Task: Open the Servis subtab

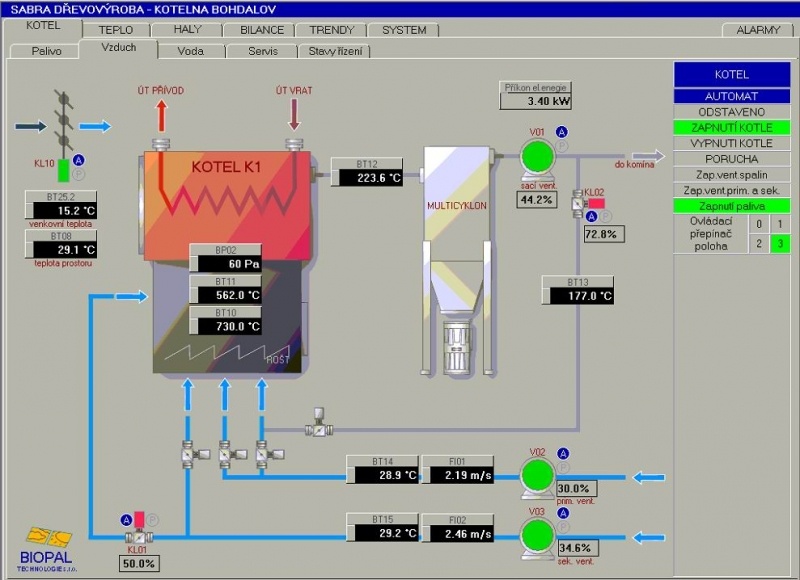Action: coord(263,51)
